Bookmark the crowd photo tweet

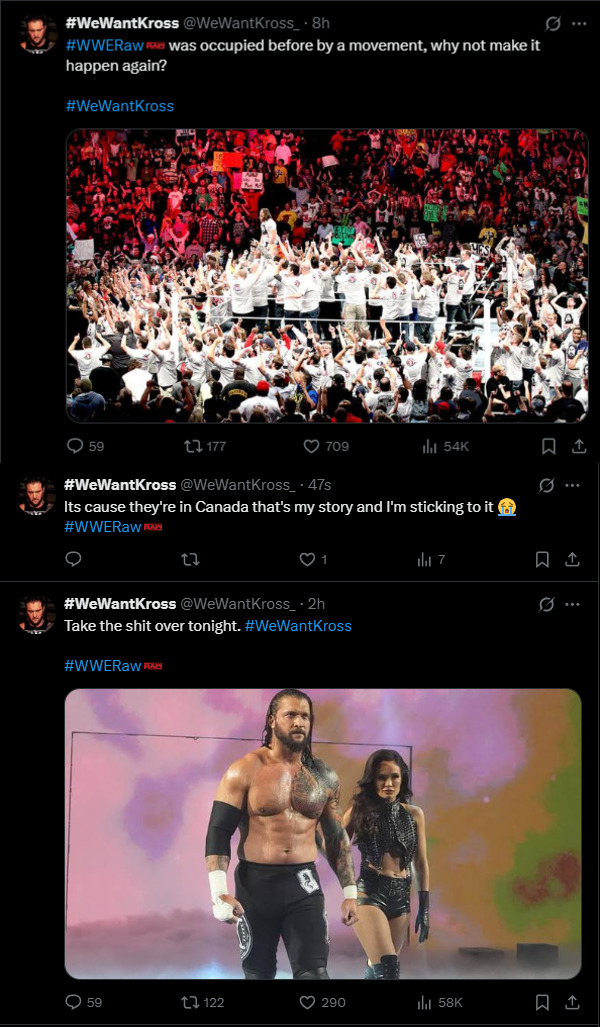tap(549, 446)
